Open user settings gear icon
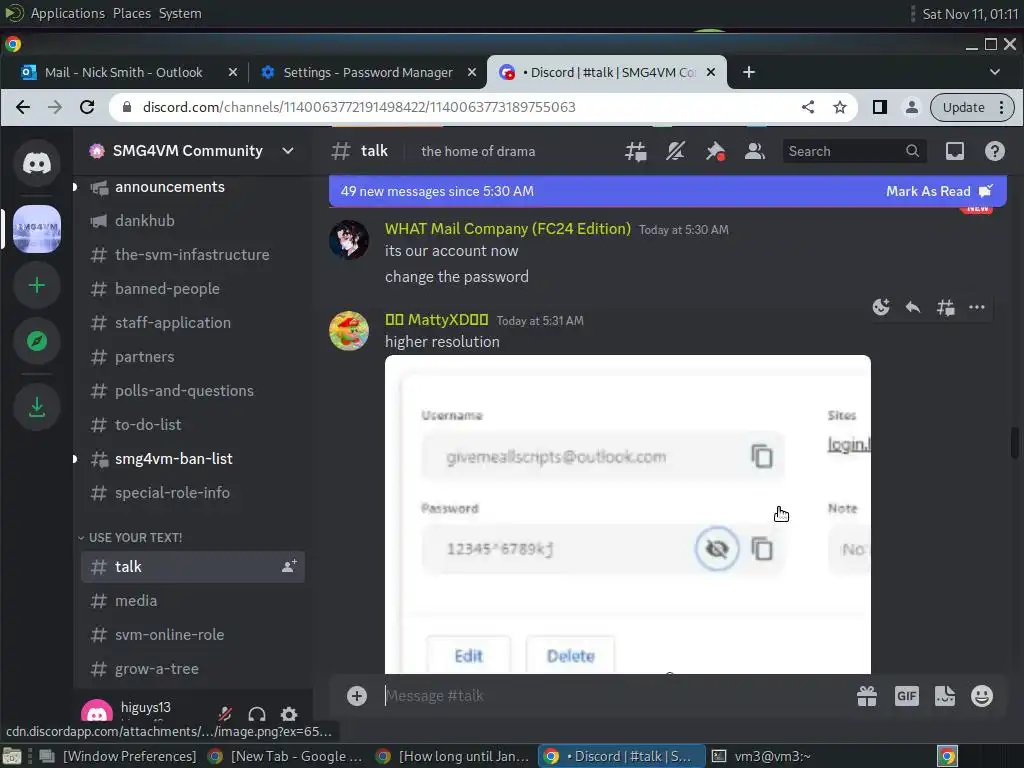1024x768 pixels. pos(289,714)
